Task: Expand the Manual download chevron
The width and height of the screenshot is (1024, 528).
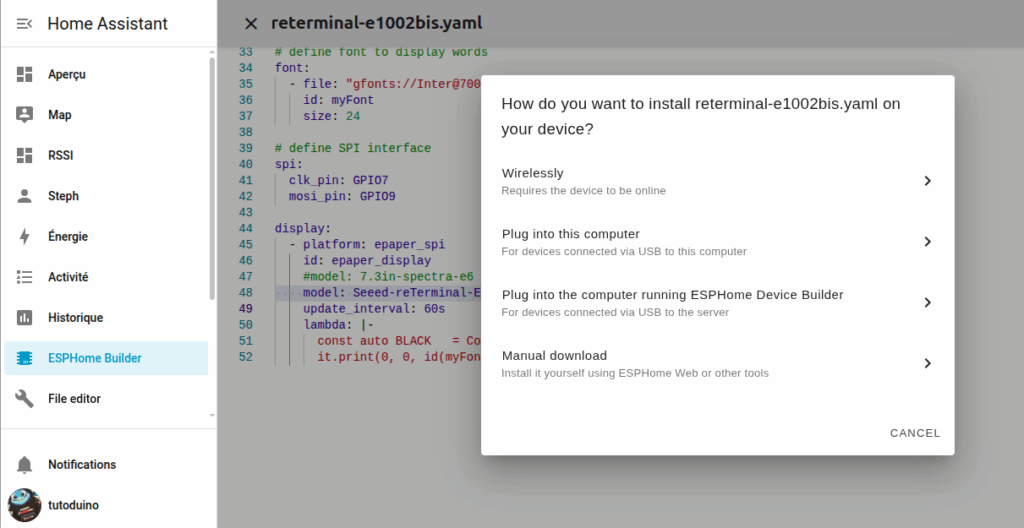Action: [x=927, y=364]
